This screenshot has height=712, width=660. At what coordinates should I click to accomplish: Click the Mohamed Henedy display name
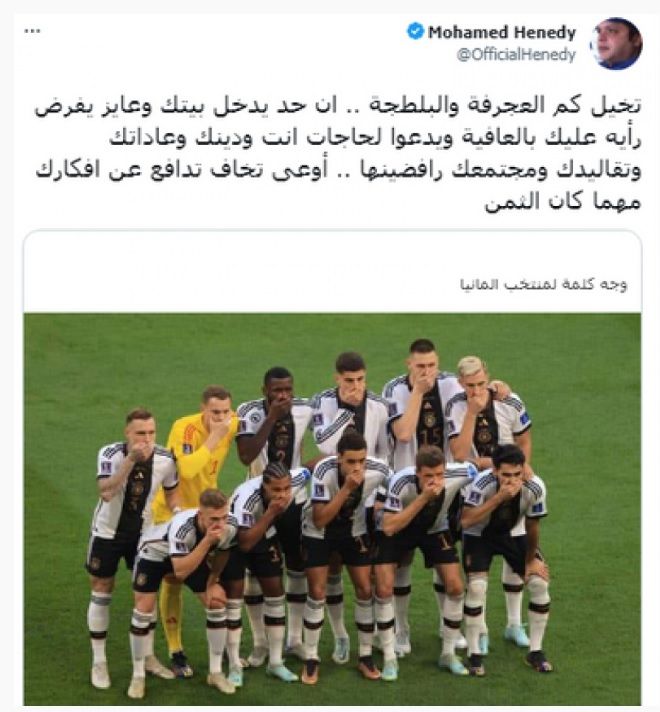[x=502, y=32]
